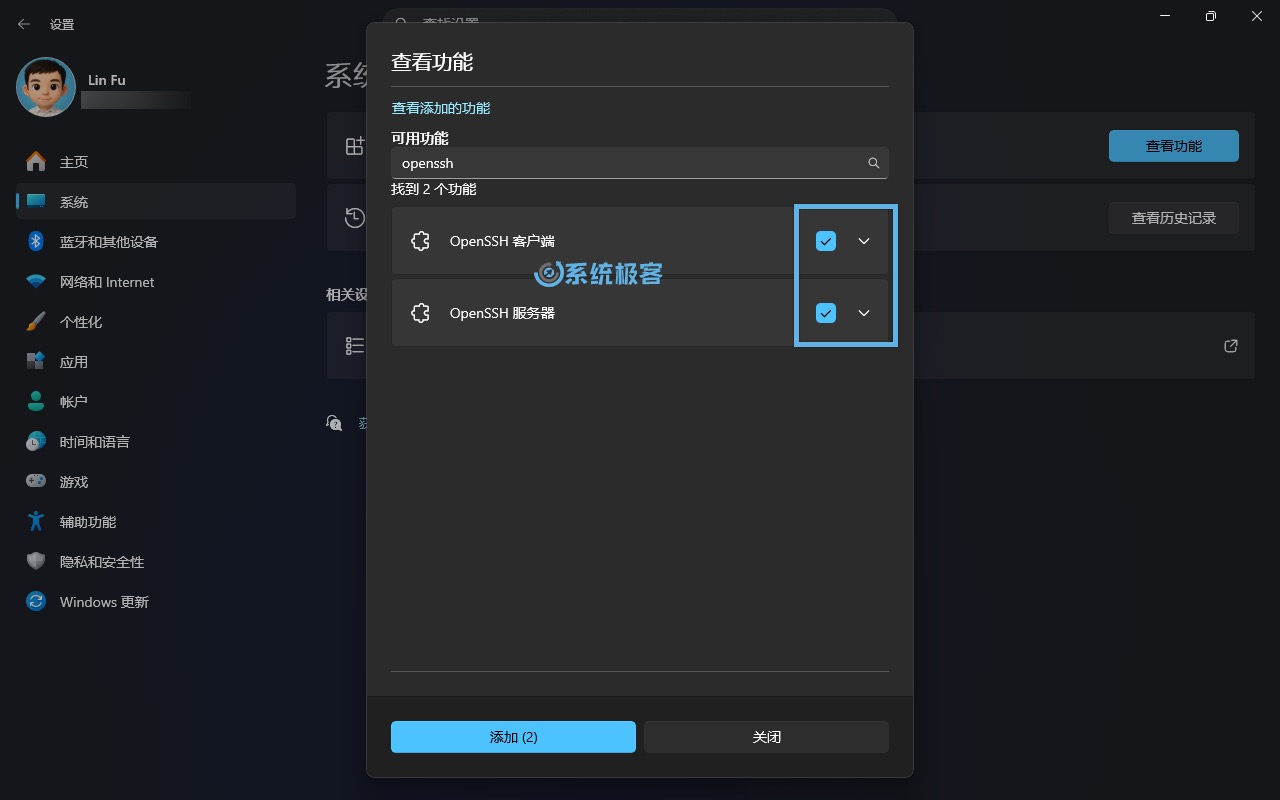Click the Add (2) button
The width and height of the screenshot is (1280, 800).
[513, 736]
